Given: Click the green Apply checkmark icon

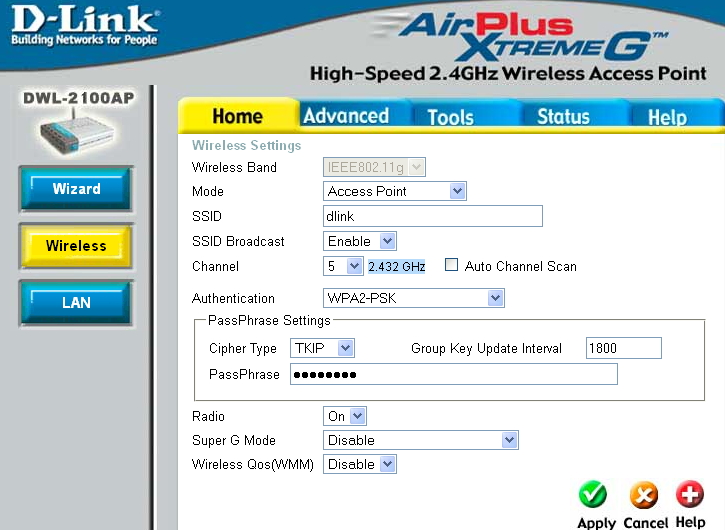Looking at the screenshot, I should pos(594,495).
